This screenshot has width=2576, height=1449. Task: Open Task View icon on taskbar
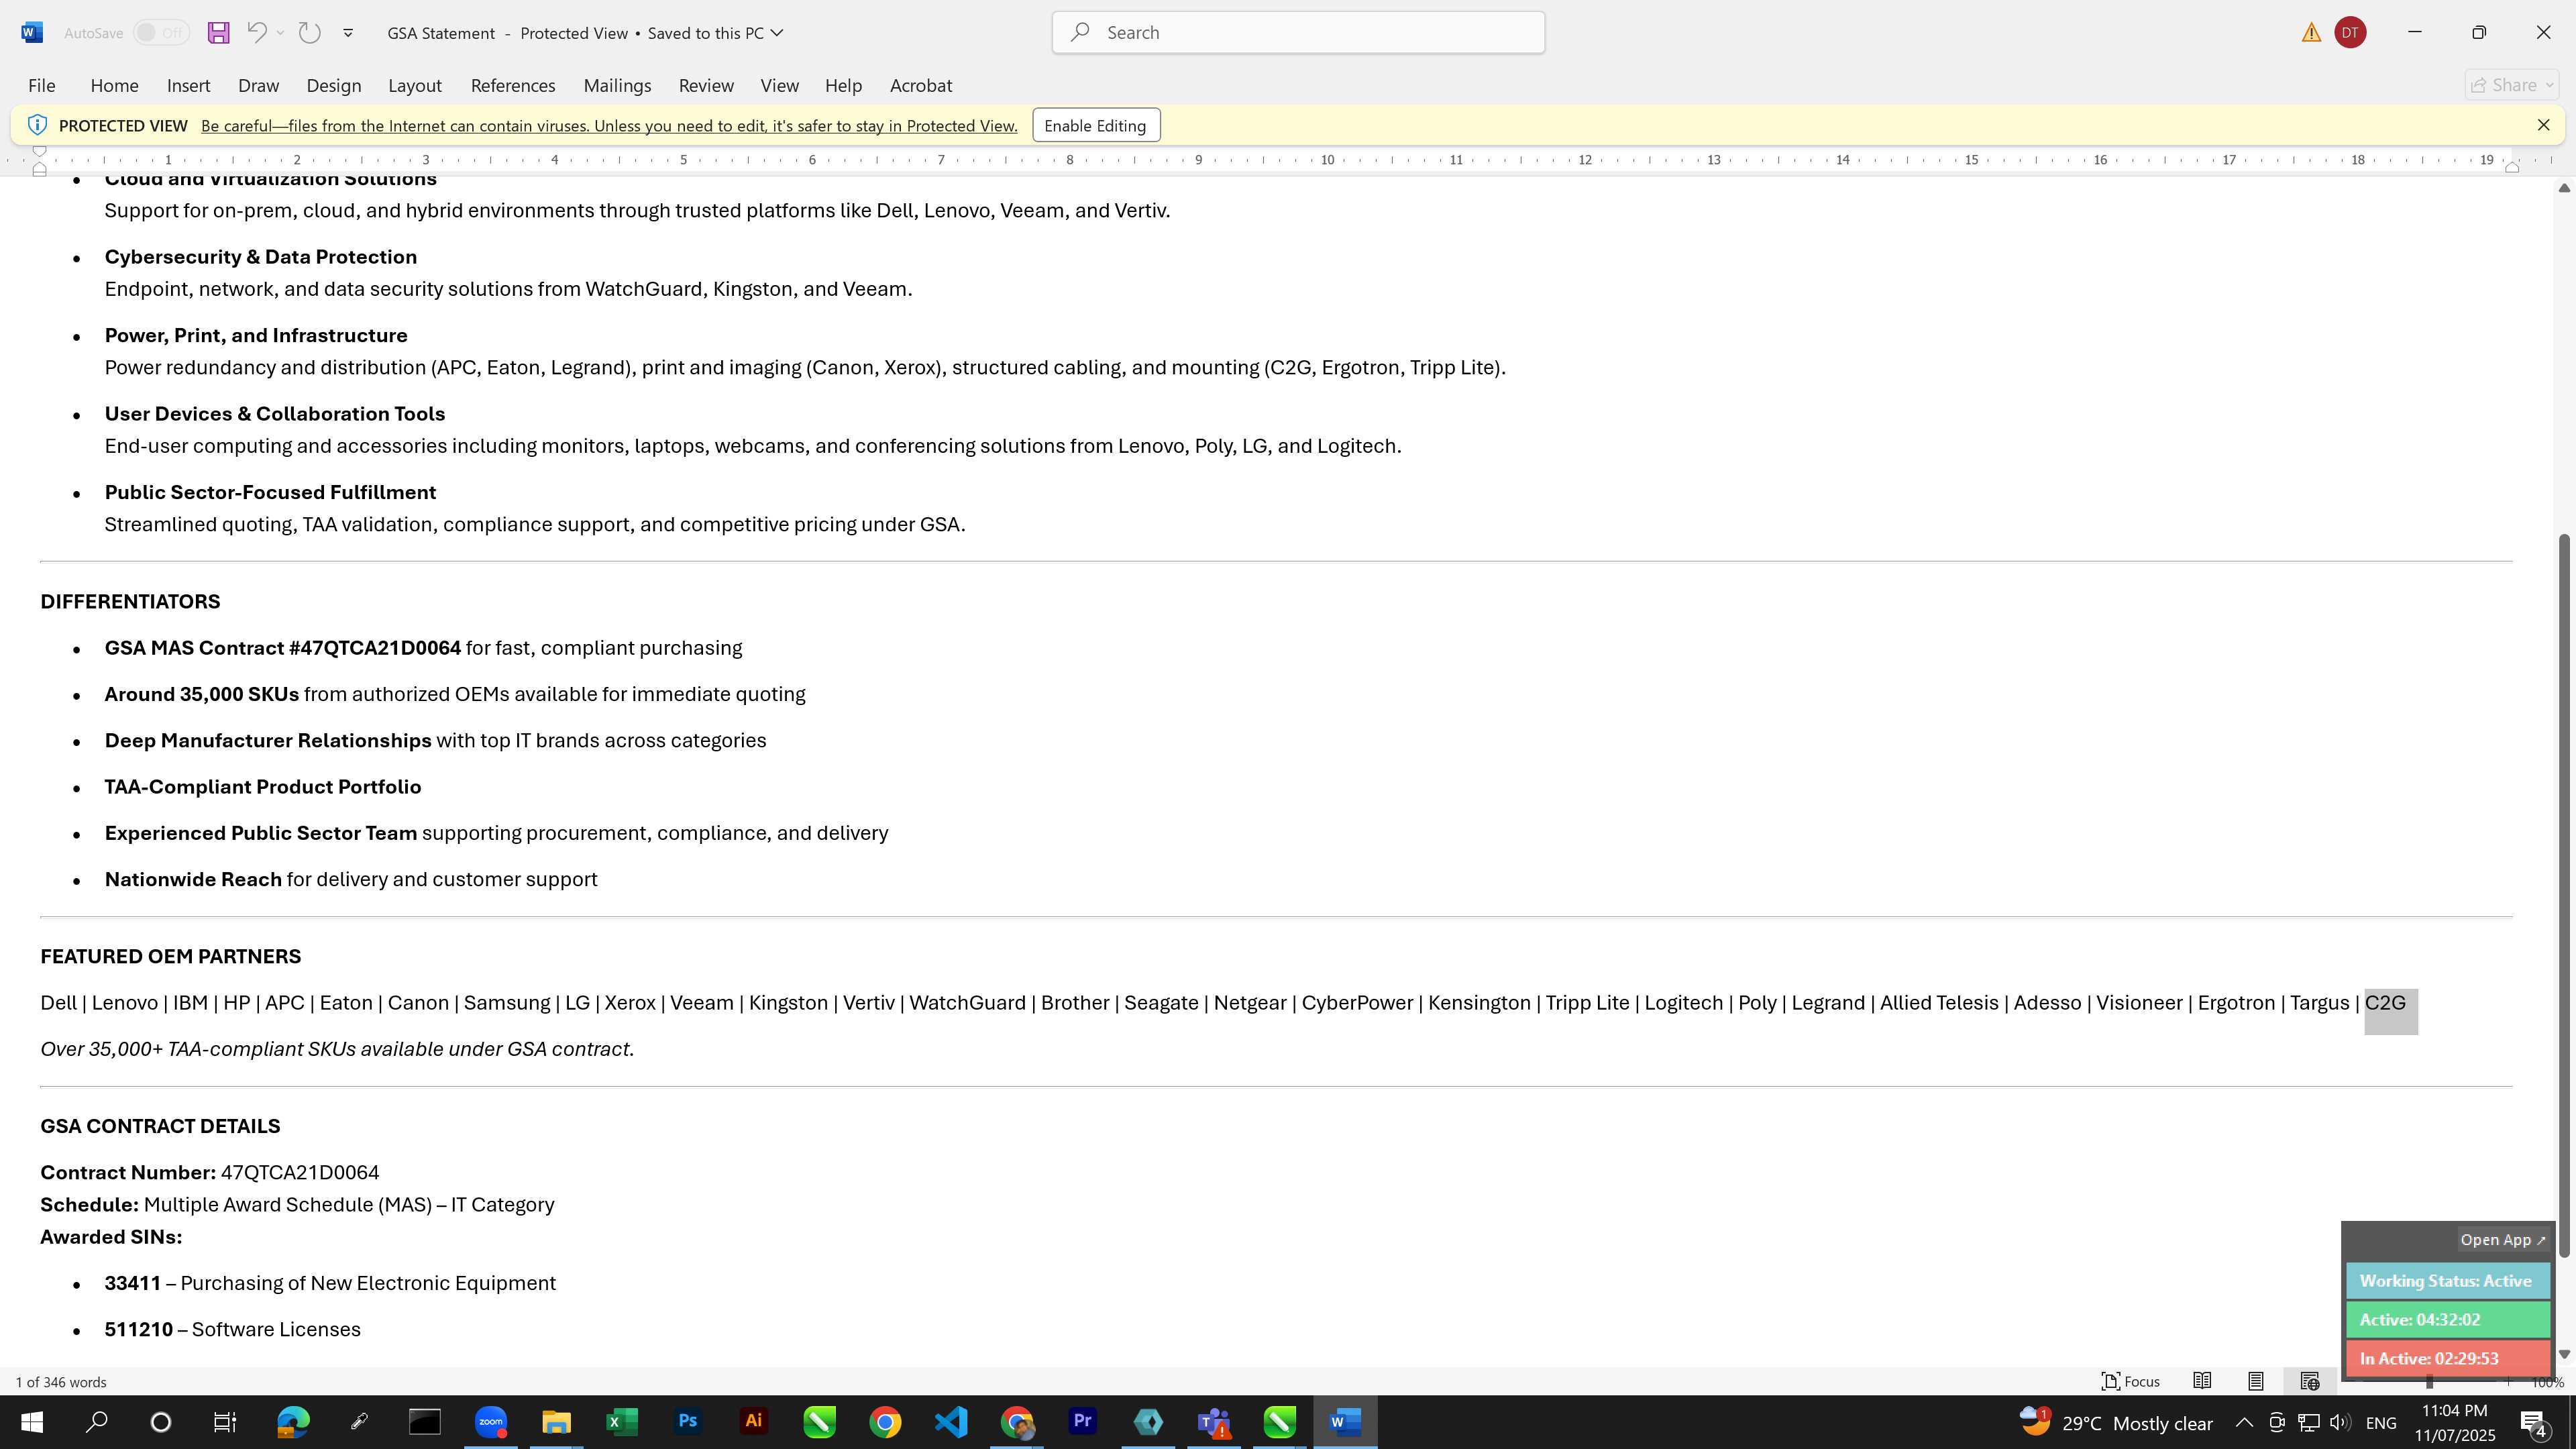225,1422
